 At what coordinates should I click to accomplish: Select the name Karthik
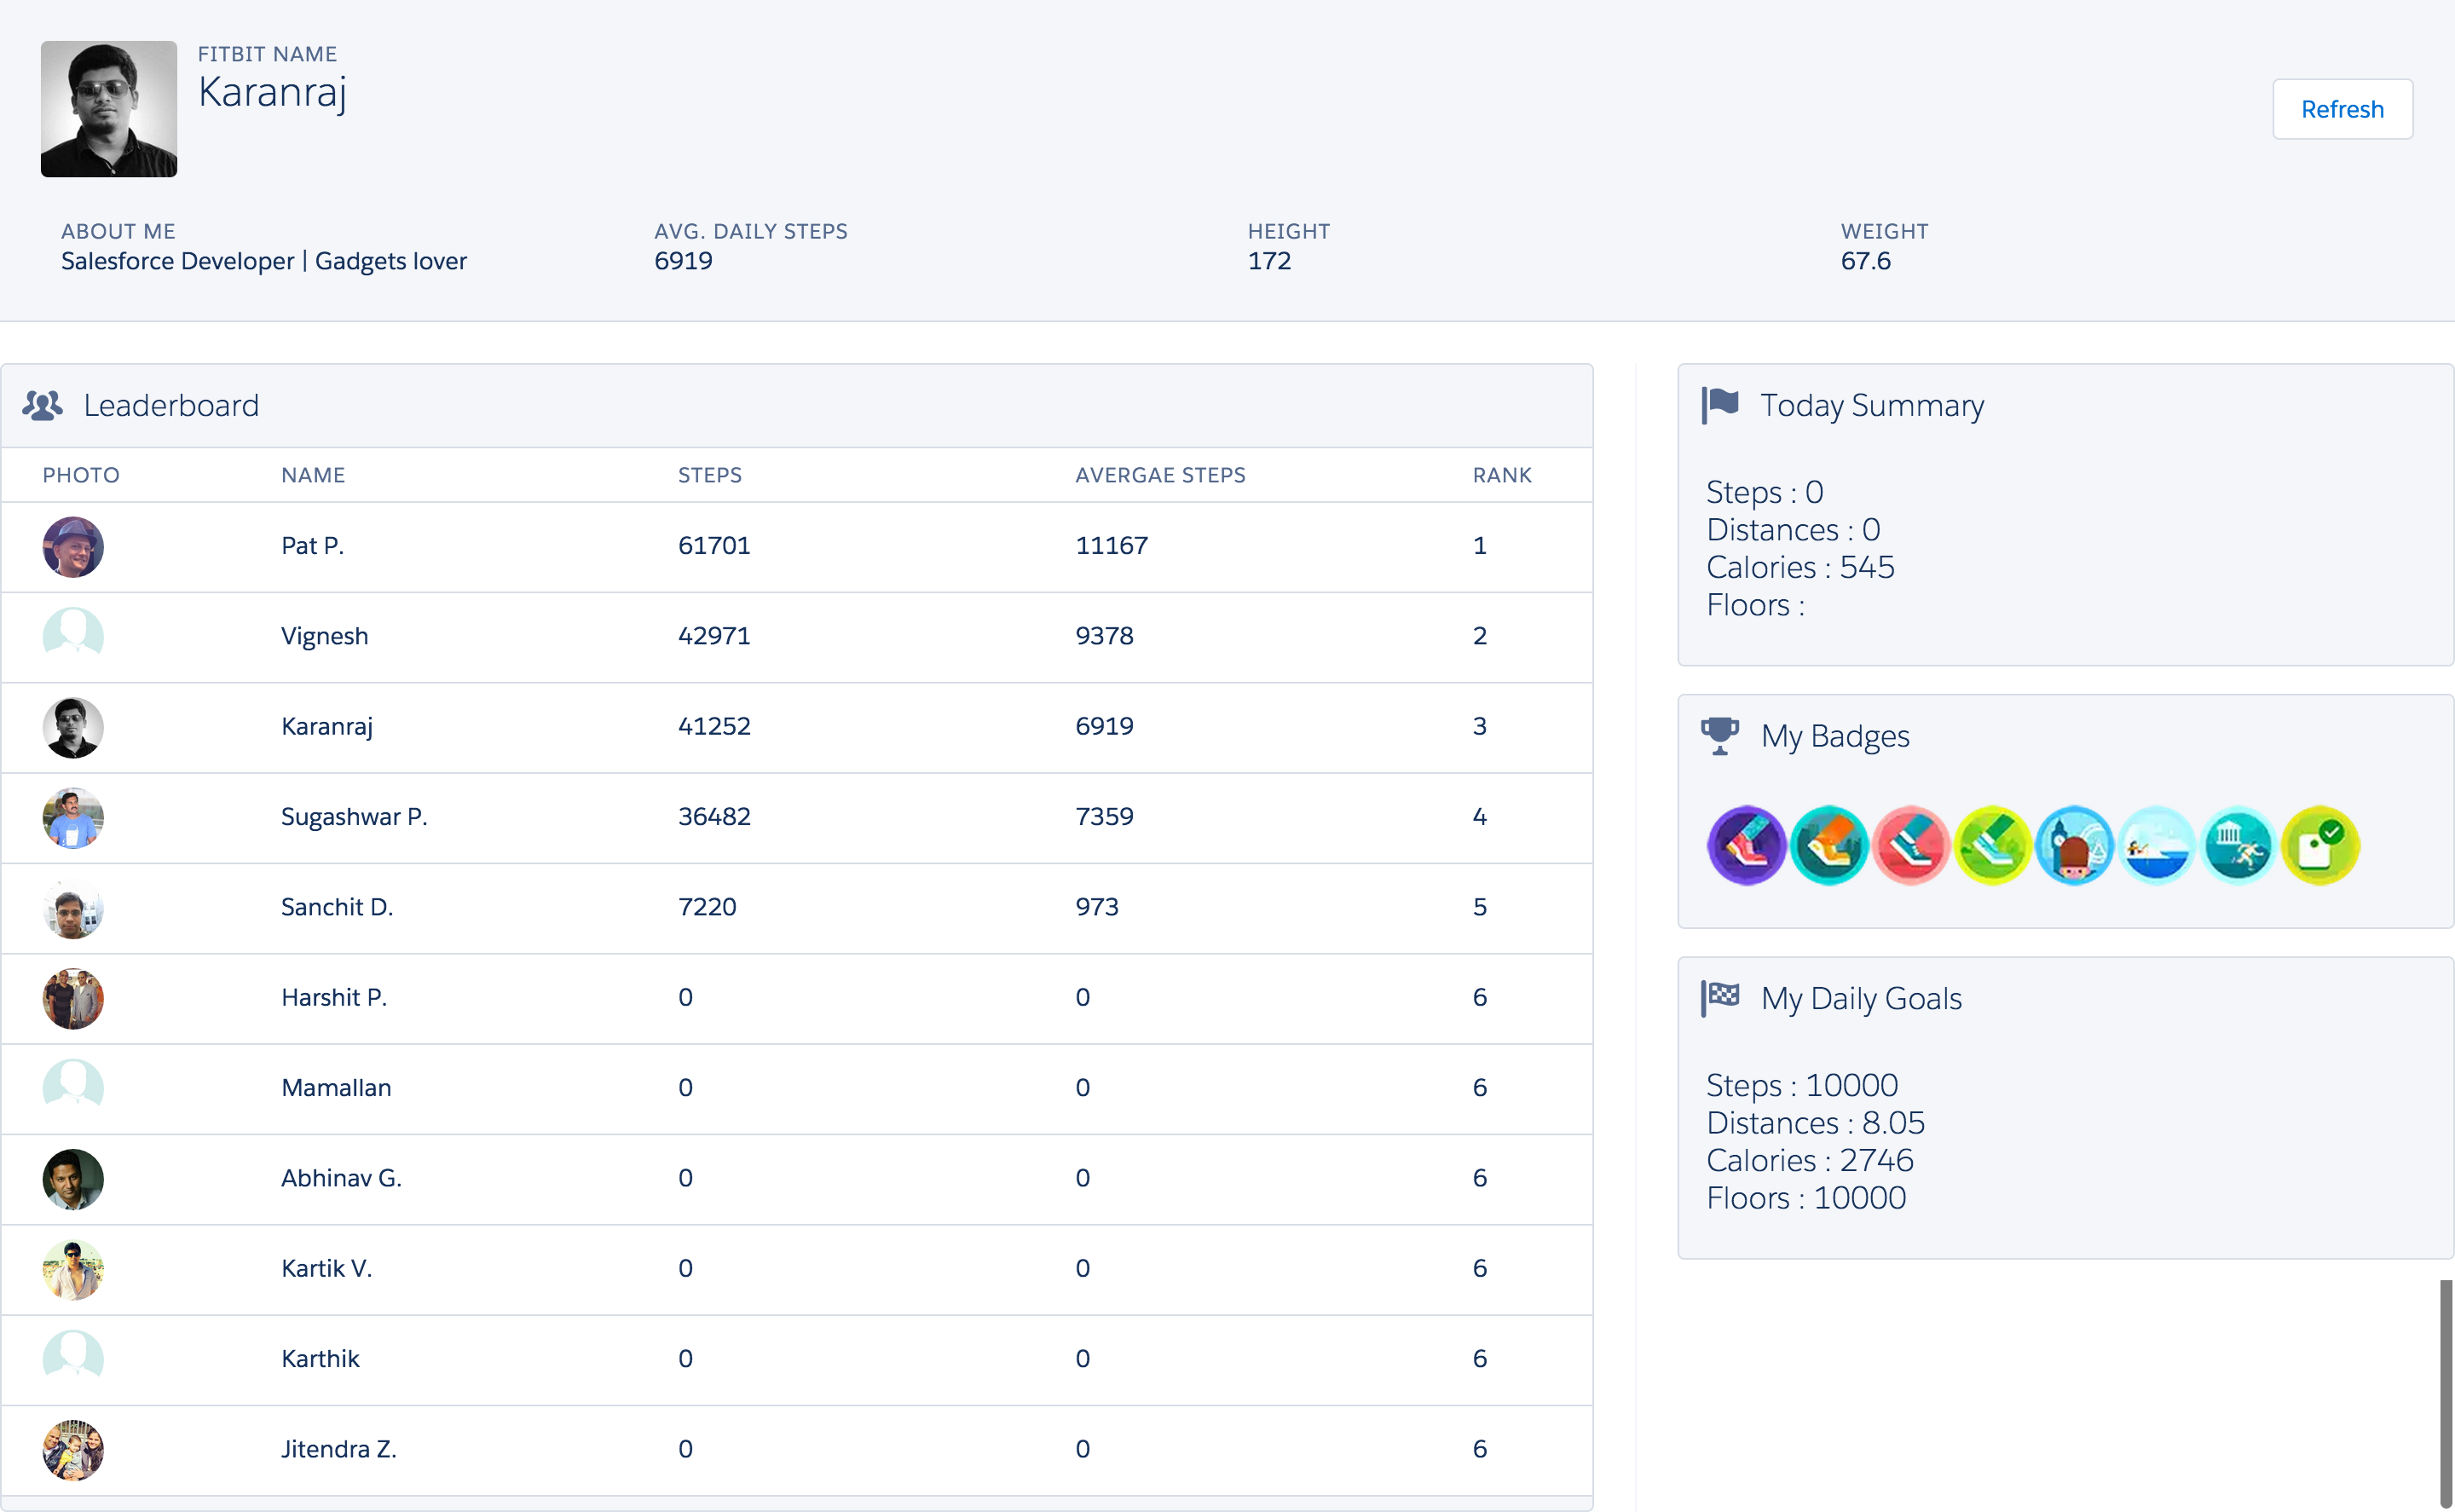320,1359
